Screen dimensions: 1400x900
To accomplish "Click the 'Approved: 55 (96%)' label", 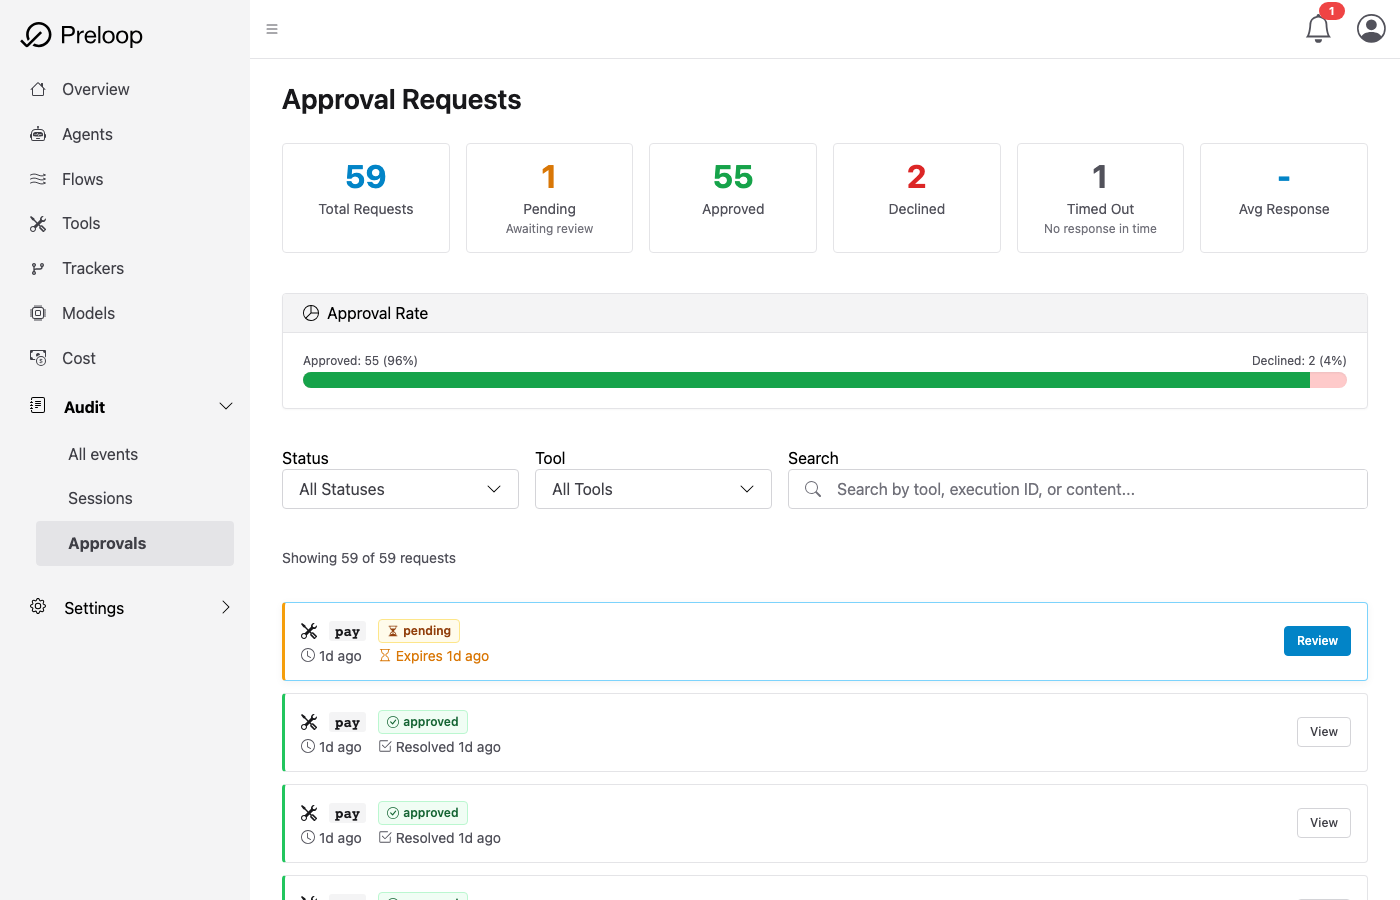I will tap(360, 360).
